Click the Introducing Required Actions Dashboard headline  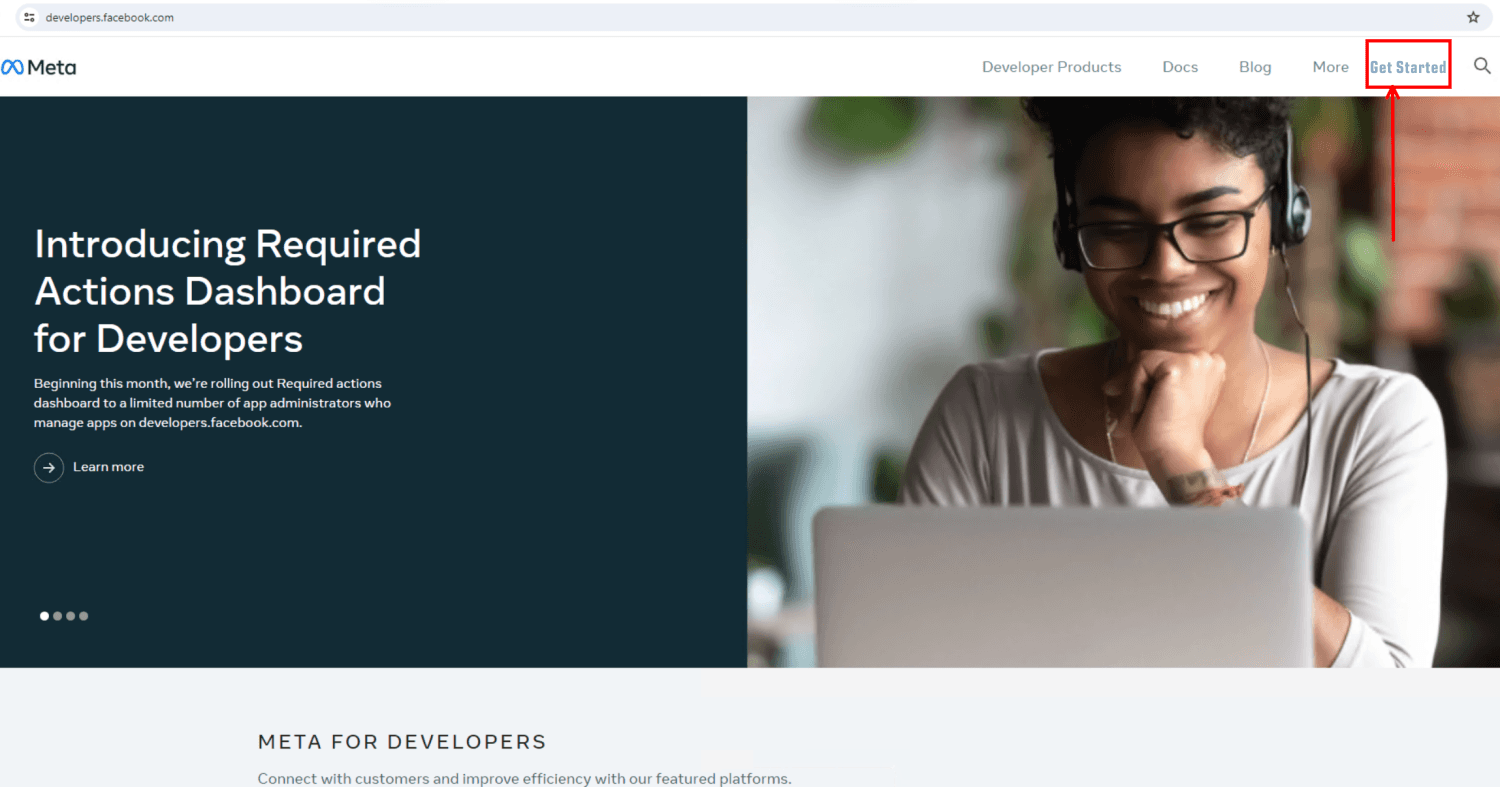pyautogui.click(x=228, y=291)
